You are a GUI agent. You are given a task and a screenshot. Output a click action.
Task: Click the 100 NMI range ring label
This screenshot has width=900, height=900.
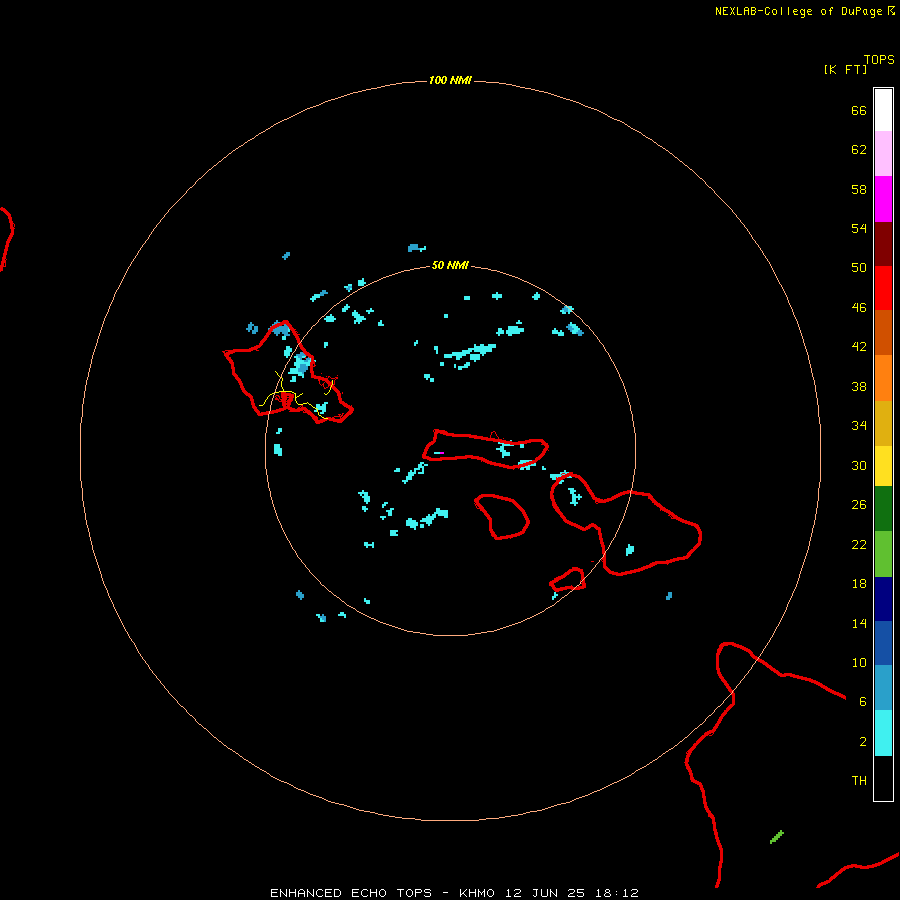[x=450, y=80]
